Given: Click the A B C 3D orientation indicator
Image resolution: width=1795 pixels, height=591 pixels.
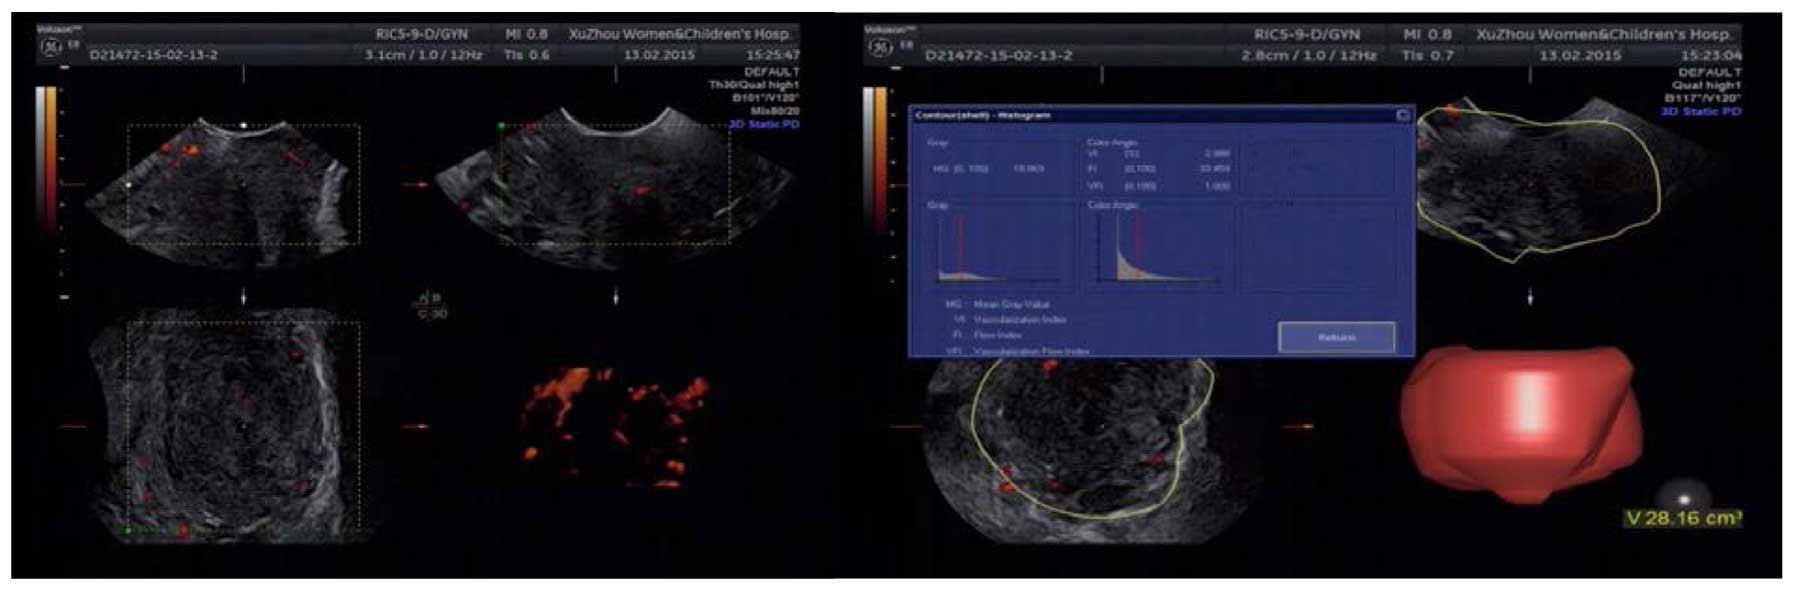Looking at the screenshot, I should (431, 305).
